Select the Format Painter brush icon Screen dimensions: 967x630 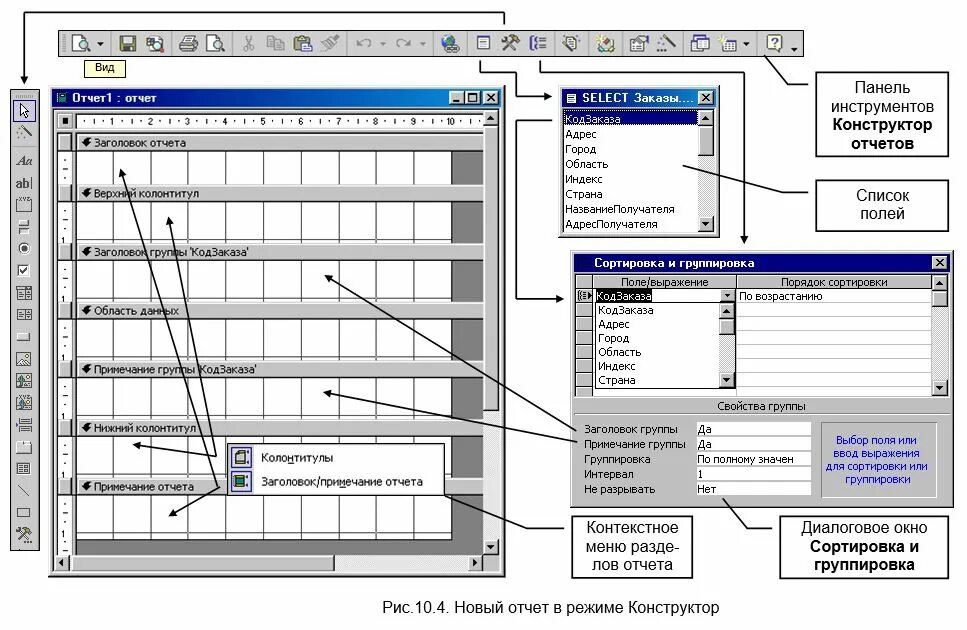330,44
